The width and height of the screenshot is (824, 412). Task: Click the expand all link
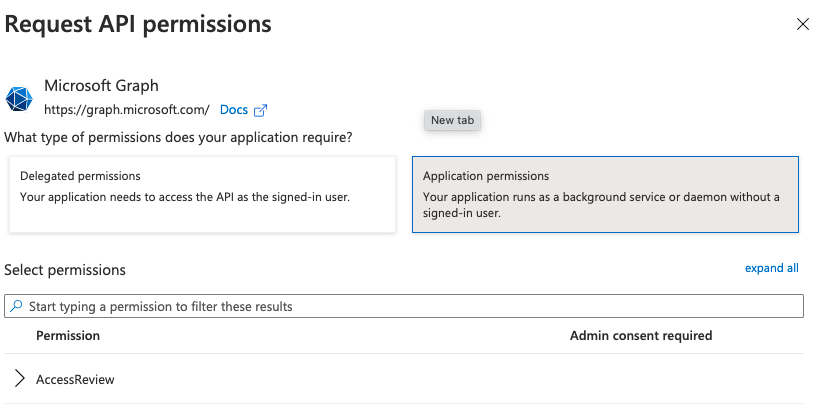click(771, 268)
